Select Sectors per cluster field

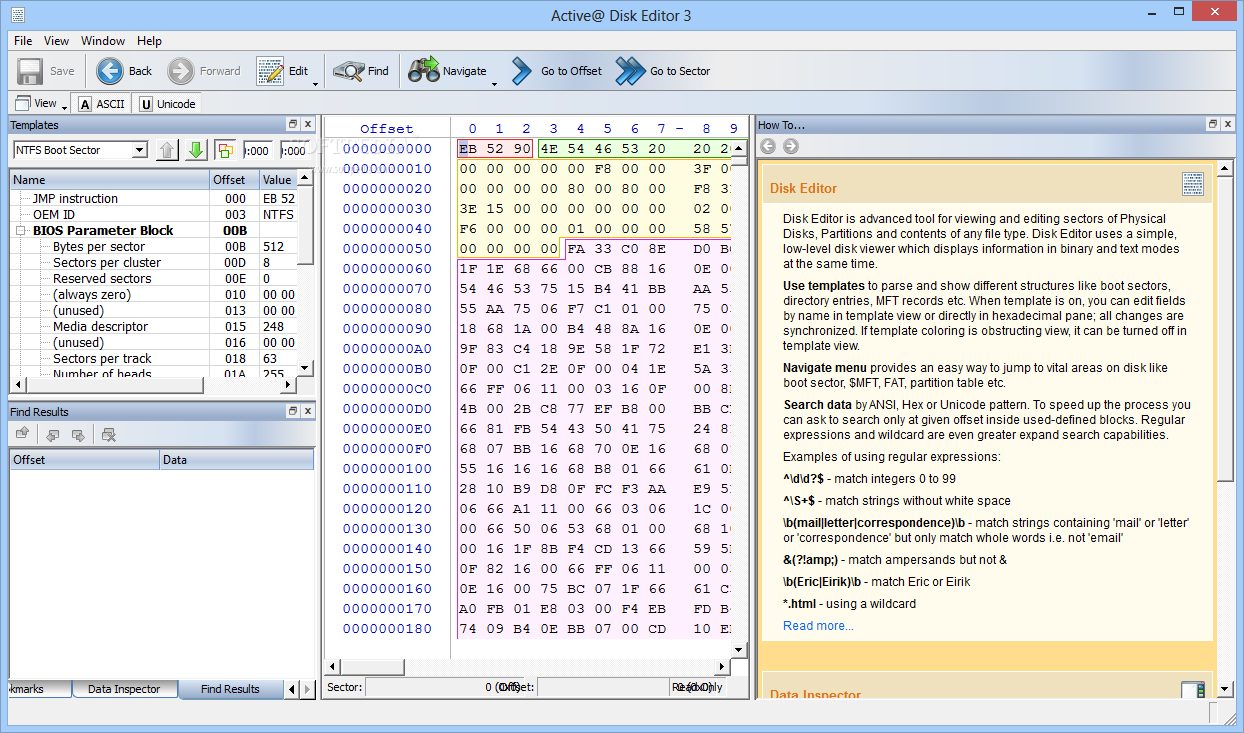pos(154,263)
